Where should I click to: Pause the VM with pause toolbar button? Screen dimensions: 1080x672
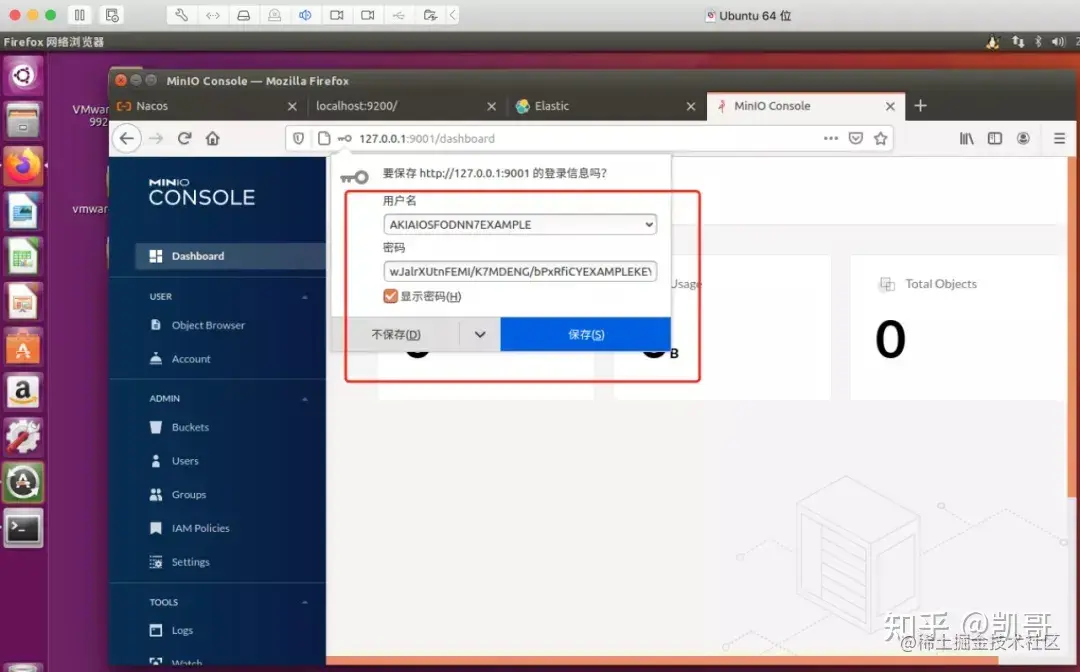tap(80, 15)
